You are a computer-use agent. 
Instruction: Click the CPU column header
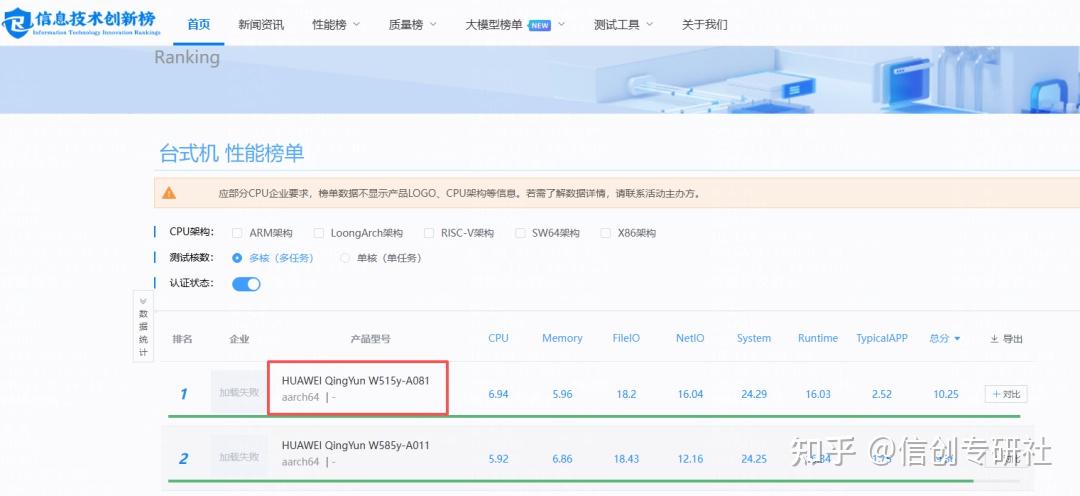pos(499,338)
